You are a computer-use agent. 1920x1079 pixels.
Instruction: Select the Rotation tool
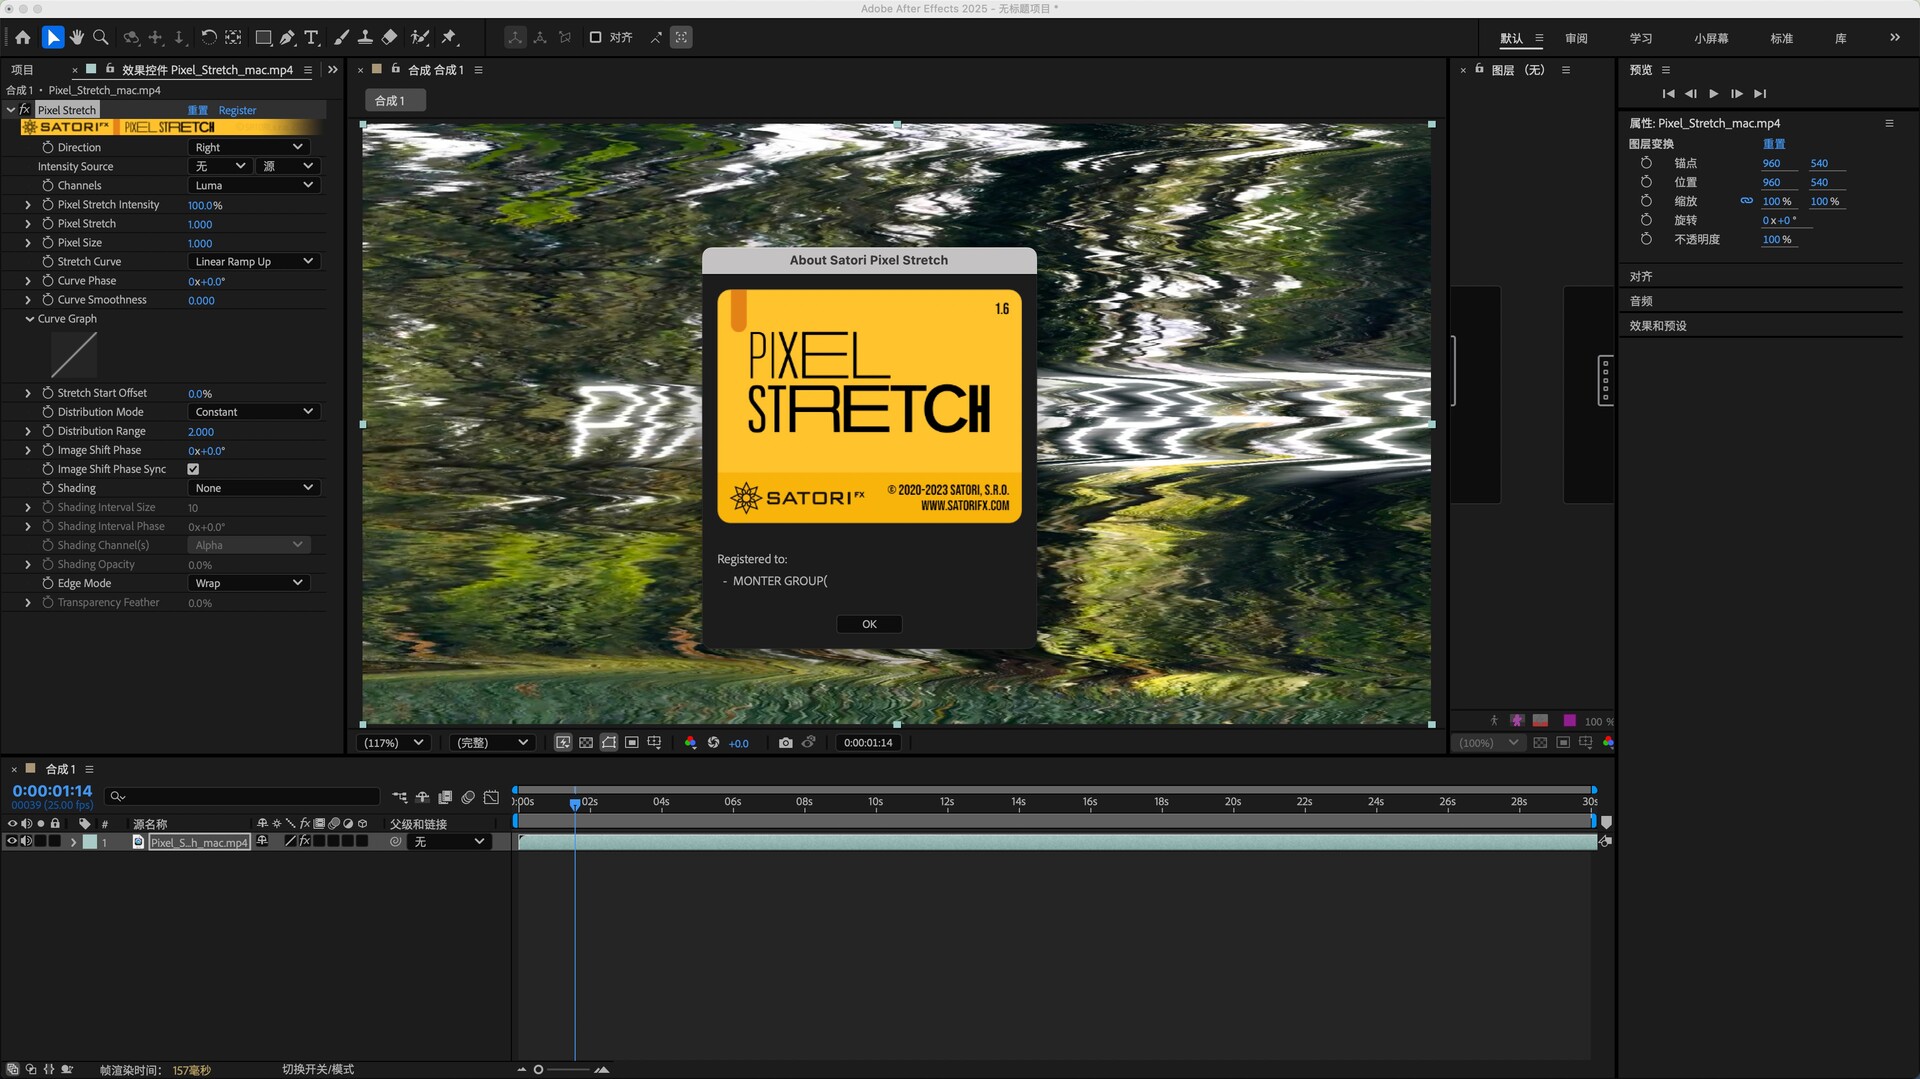(208, 38)
